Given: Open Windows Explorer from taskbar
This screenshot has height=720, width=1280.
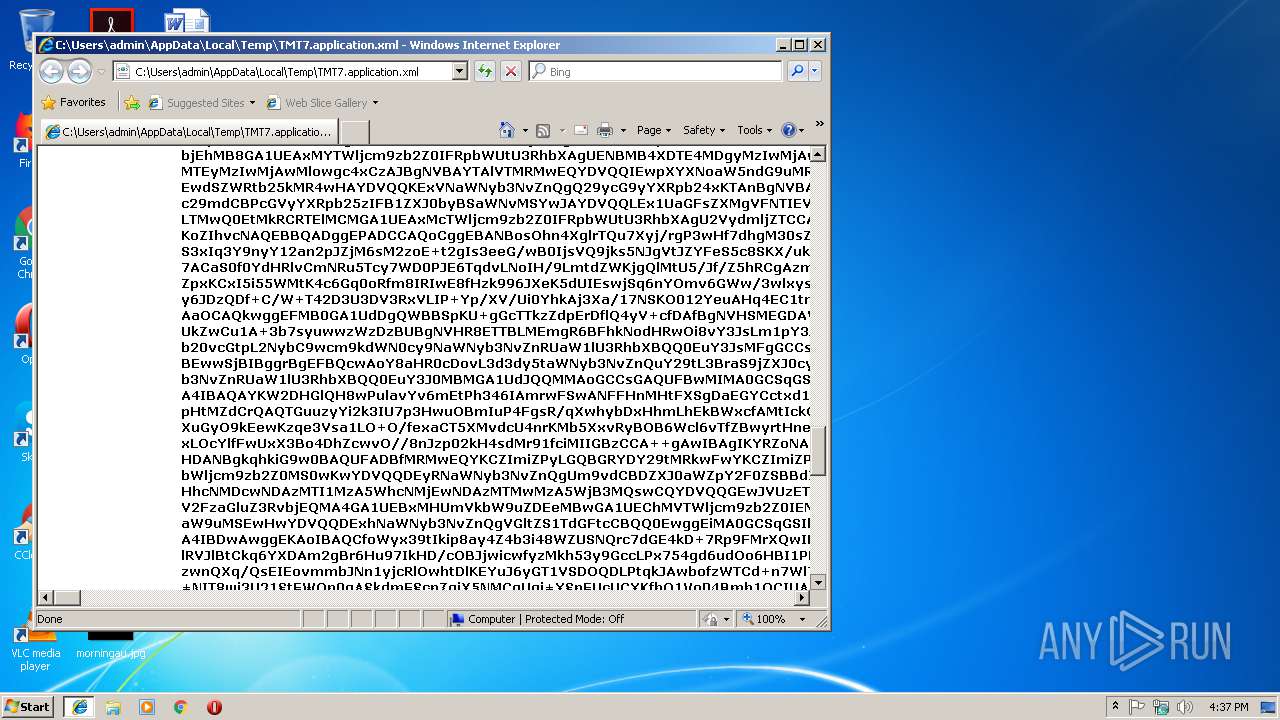Looking at the screenshot, I should (113, 706).
